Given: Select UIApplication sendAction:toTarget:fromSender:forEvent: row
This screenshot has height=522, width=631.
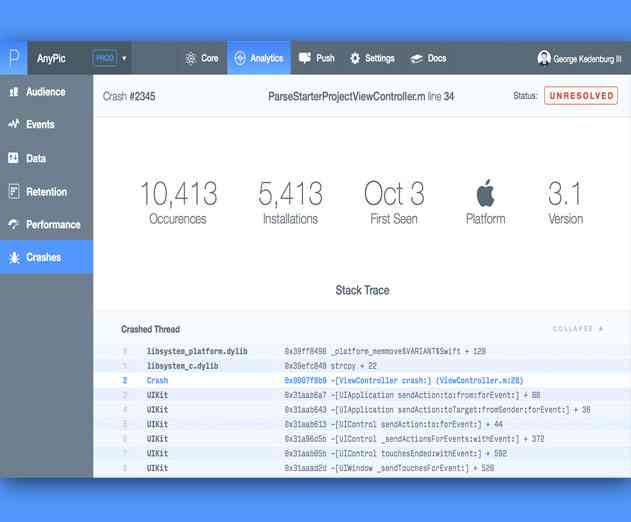Looking at the screenshot, I should coord(362,410).
